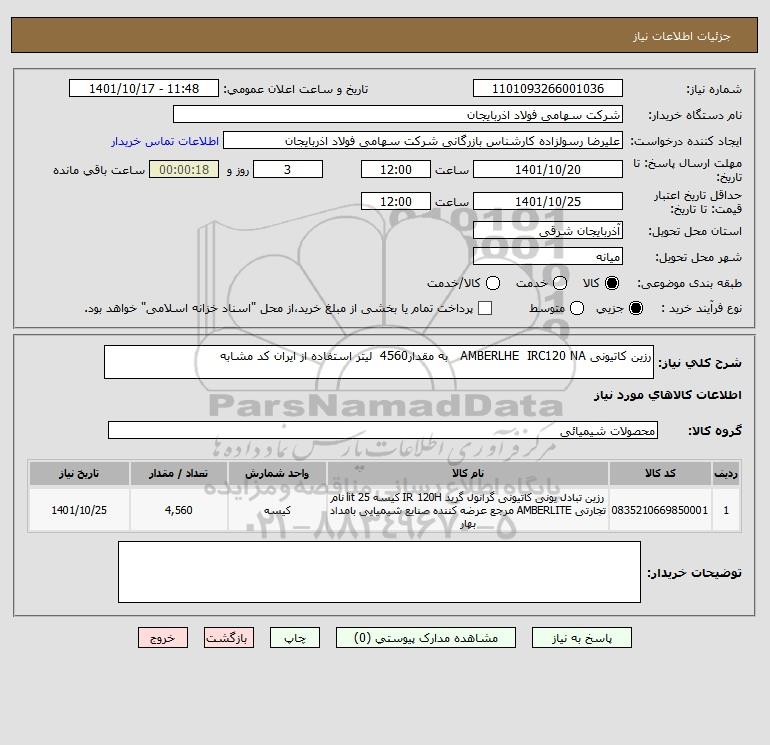Select the کالا radio button
Screen dimensions: 770x745
[612, 283]
